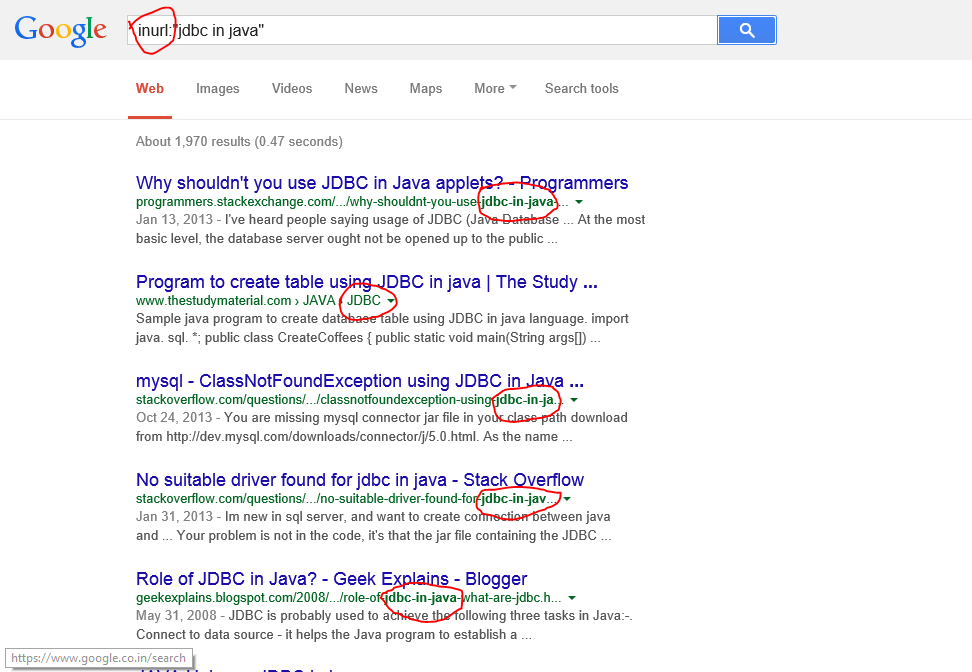Click the classnotfoundexception stackoverflow green URL
The width and height of the screenshot is (972, 672).
click(350, 400)
